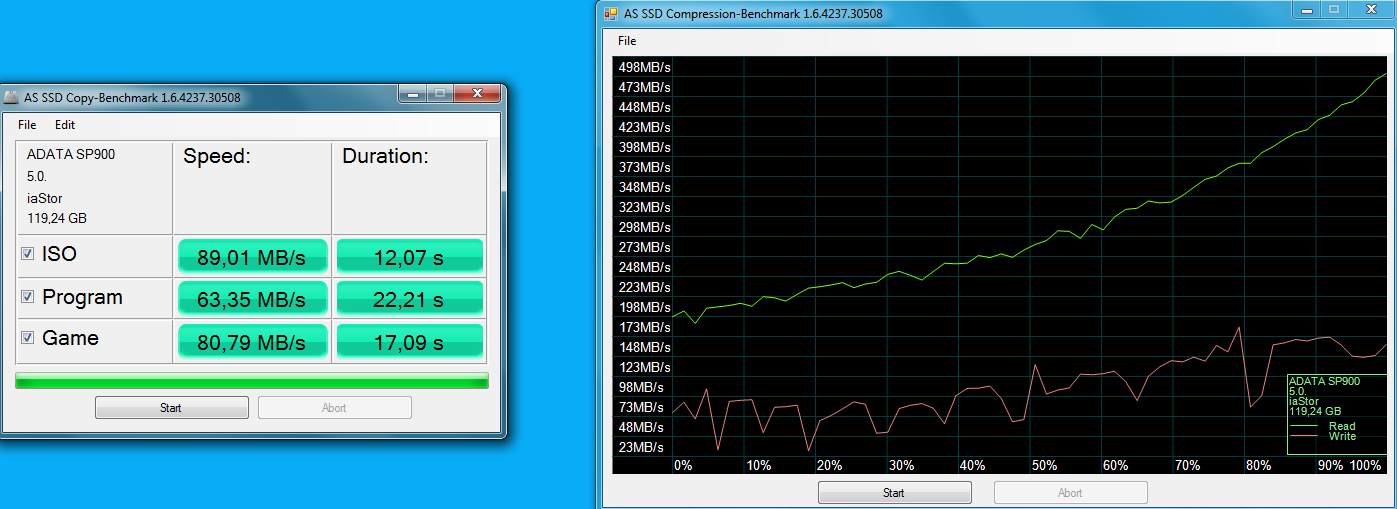Click the Read legend entry in graph

pos(1342,426)
